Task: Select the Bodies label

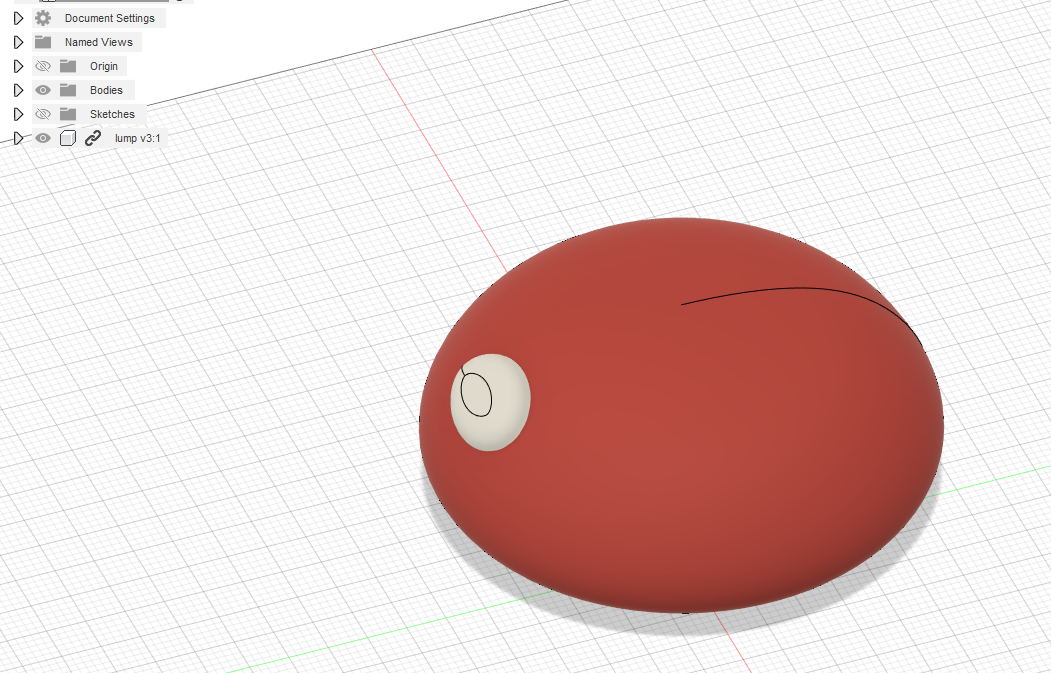Action: coord(107,90)
